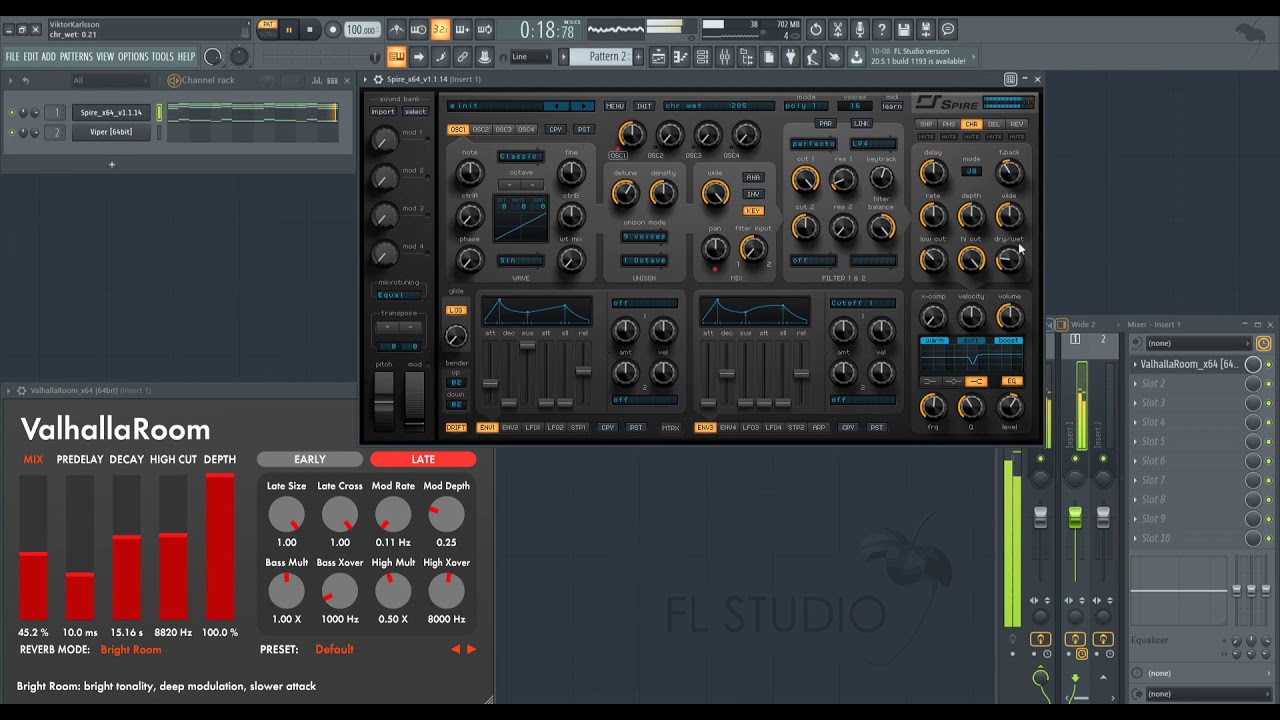Switch to the EARLY tab in ValhallaRoom
This screenshot has height=720, width=1280.
click(310, 460)
